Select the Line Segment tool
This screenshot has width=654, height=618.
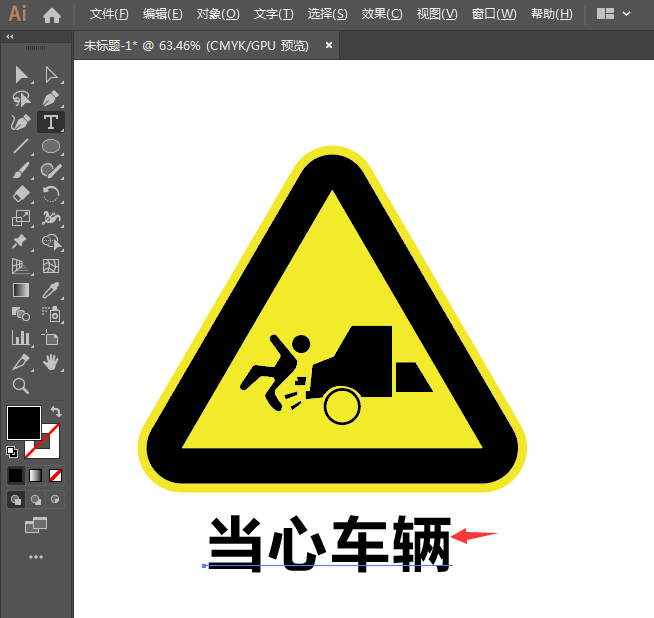(21, 146)
